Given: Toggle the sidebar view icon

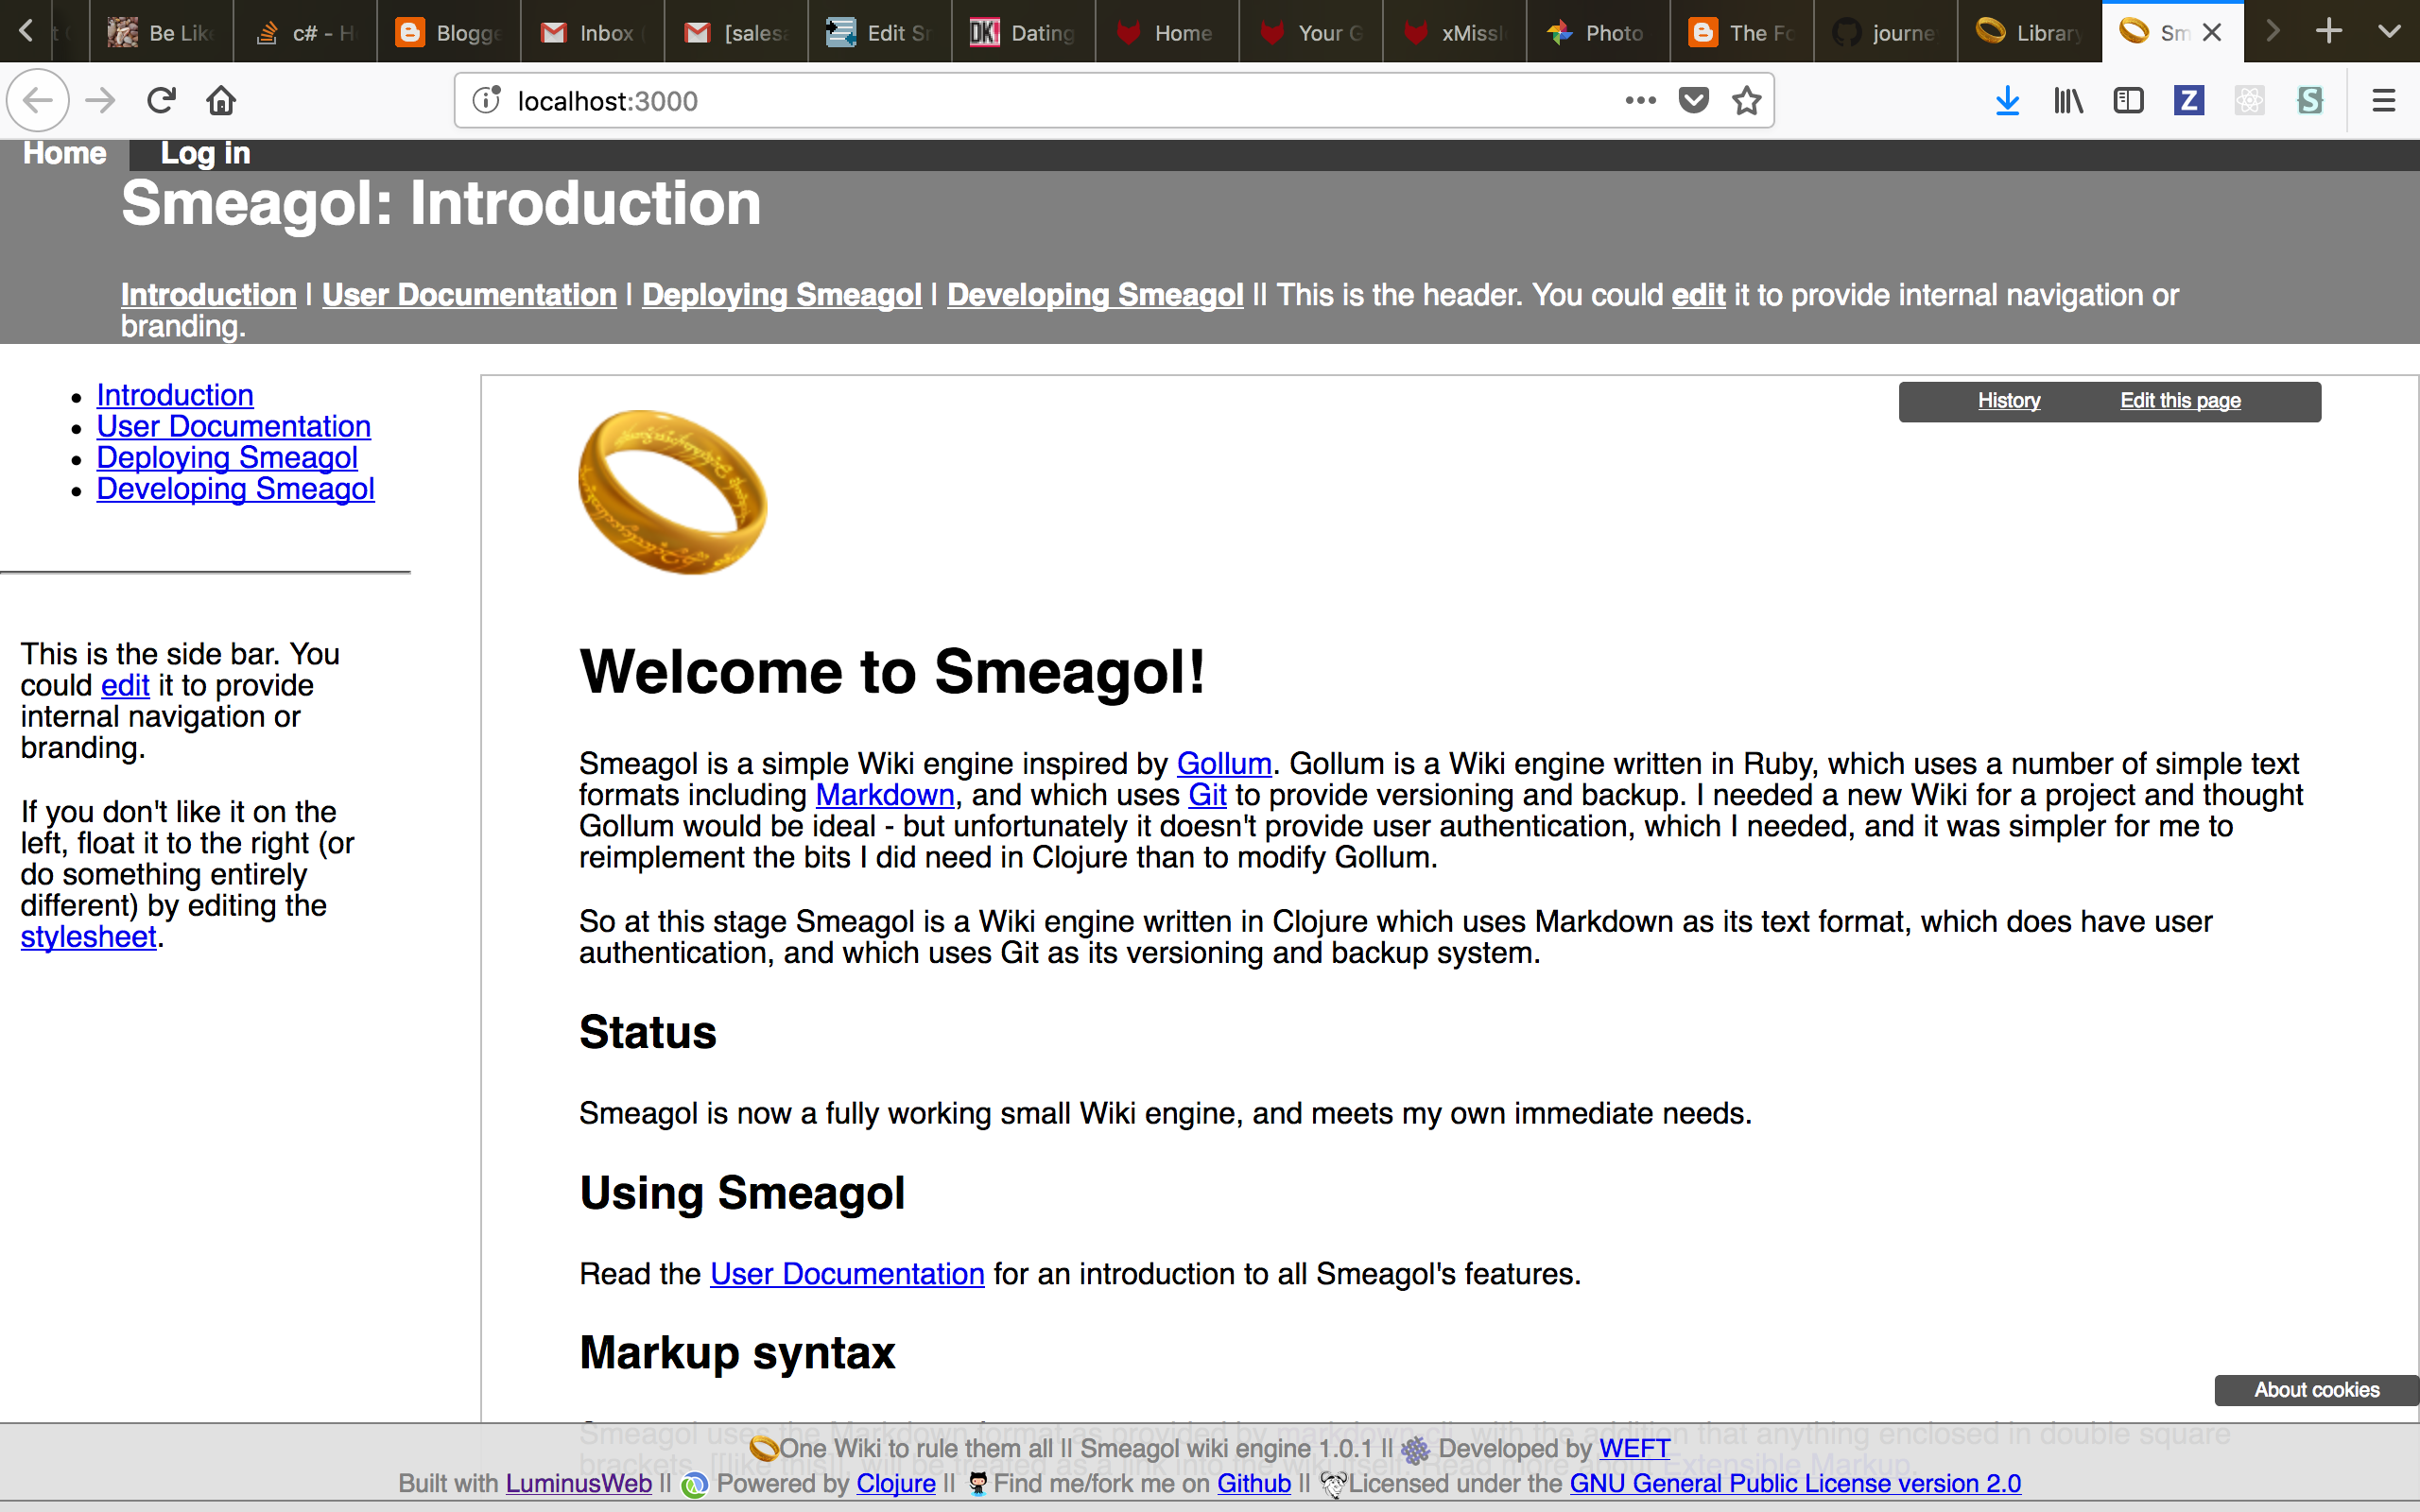Looking at the screenshot, I should tap(2128, 100).
